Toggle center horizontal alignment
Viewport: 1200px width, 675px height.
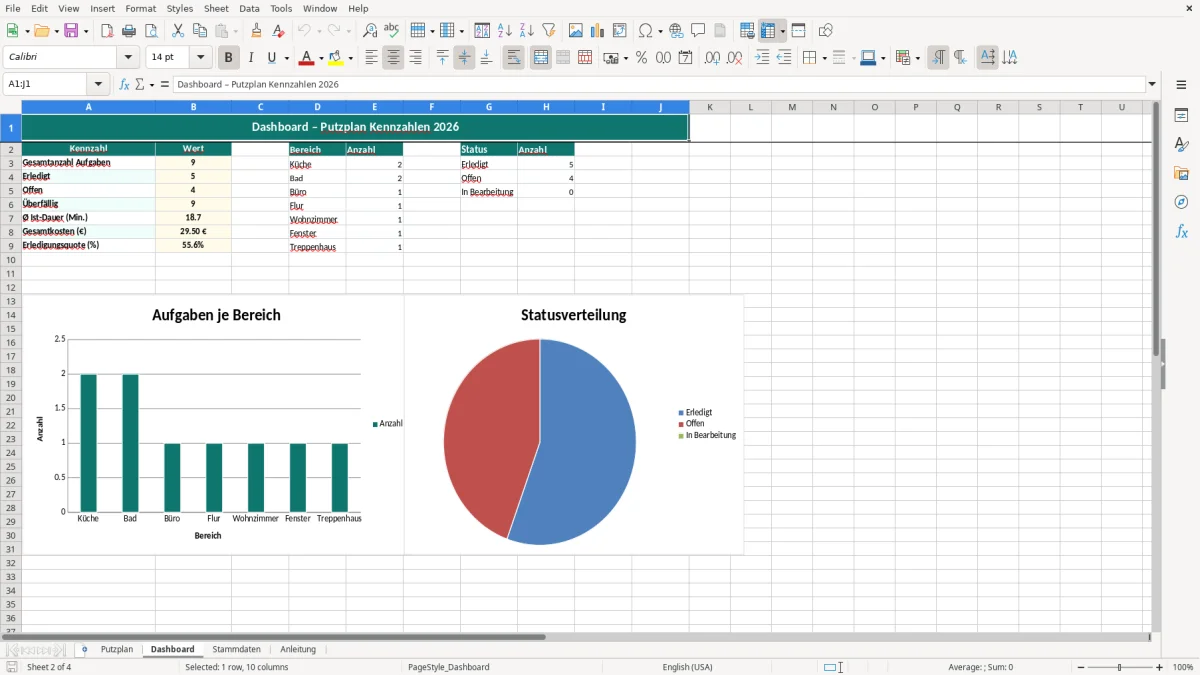(x=393, y=58)
